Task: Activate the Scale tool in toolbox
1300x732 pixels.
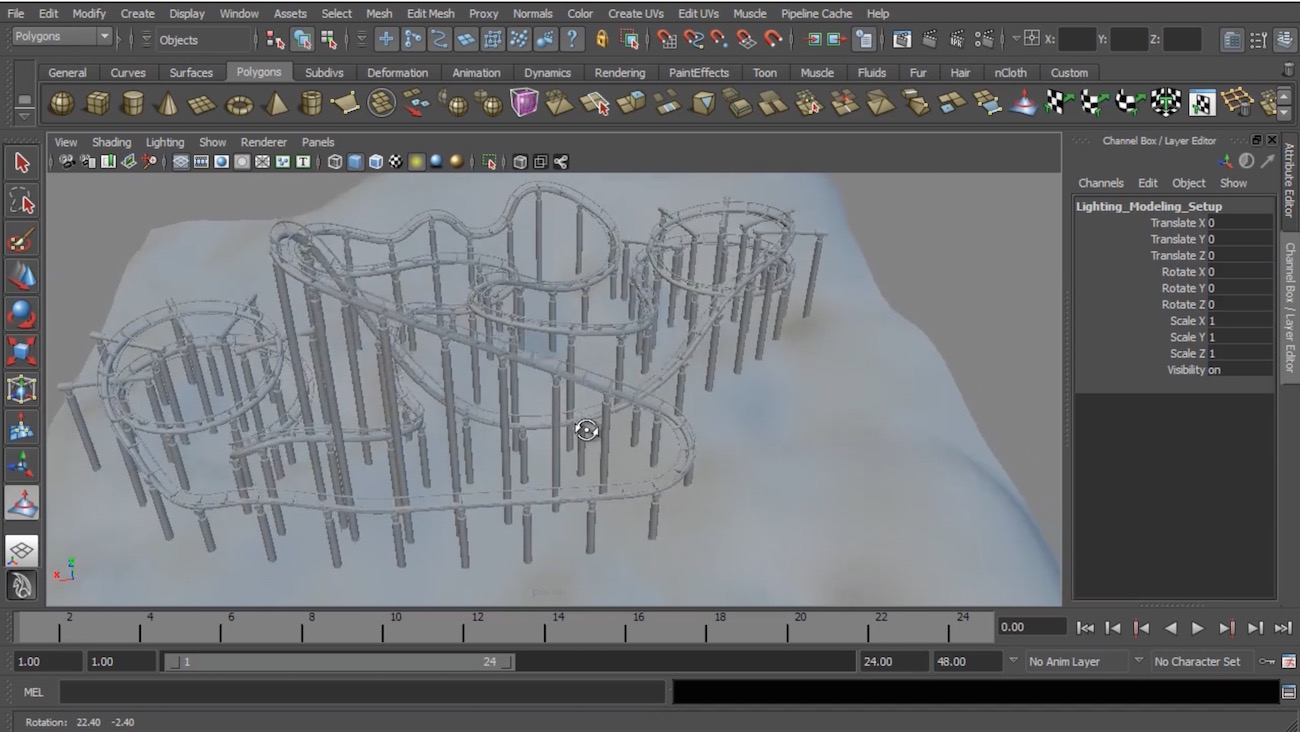Action: tap(21, 352)
